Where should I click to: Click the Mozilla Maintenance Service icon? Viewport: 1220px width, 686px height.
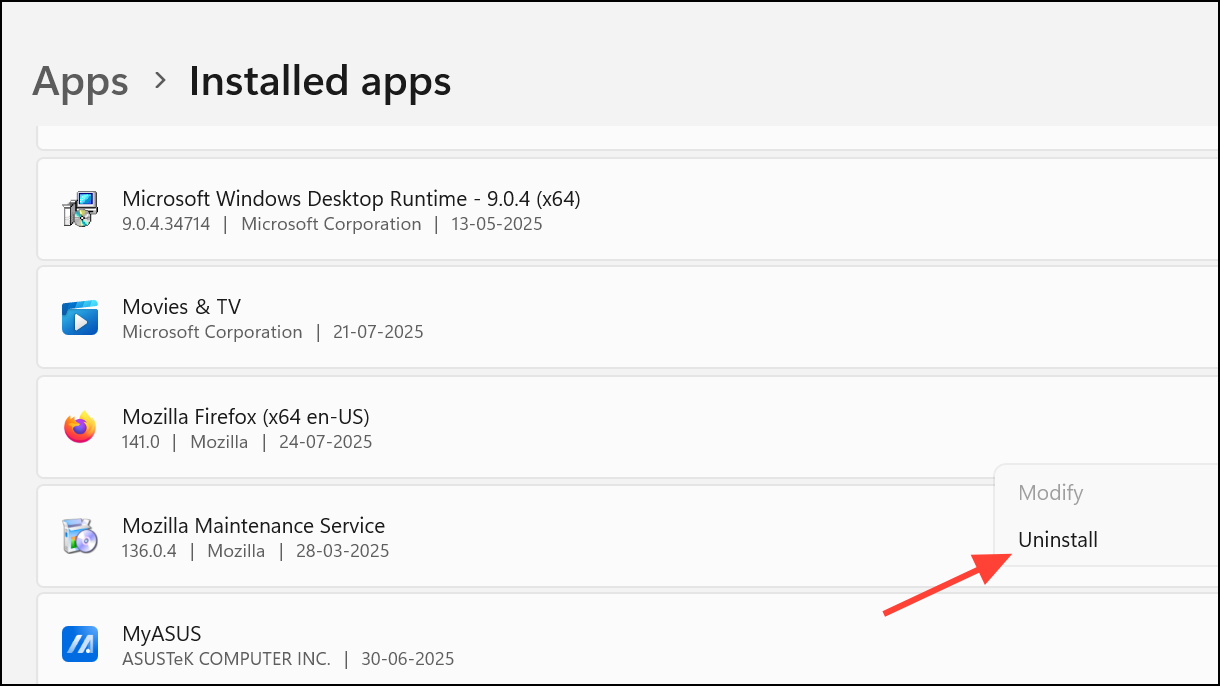pos(80,536)
